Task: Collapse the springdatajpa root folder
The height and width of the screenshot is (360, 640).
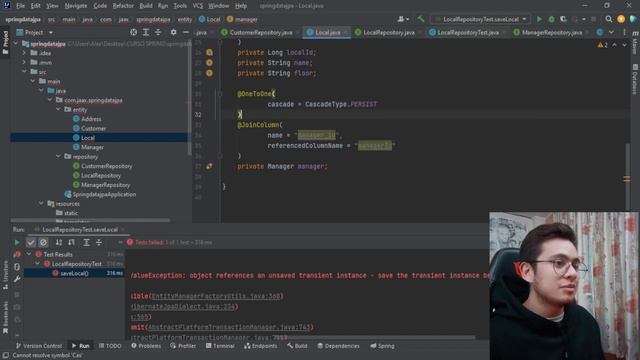Action: point(16,43)
